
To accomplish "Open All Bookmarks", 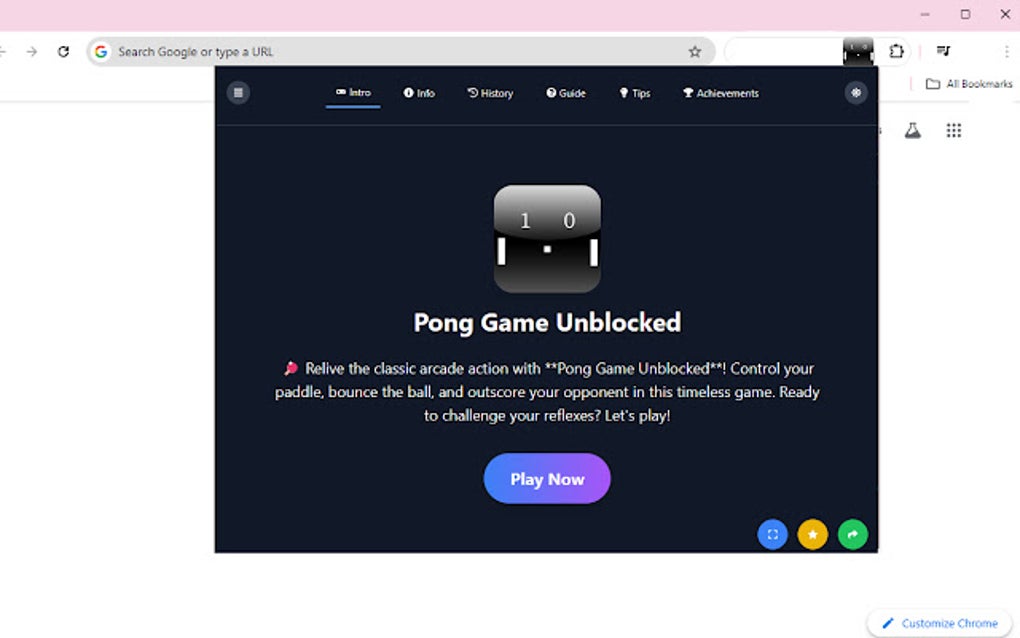I will pyautogui.click(x=963, y=84).
